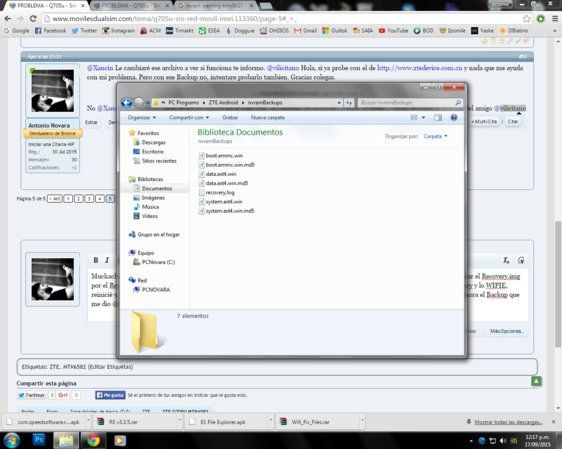Go to forum page 3
The width and height of the screenshot is (562, 449).
tap(89, 199)
